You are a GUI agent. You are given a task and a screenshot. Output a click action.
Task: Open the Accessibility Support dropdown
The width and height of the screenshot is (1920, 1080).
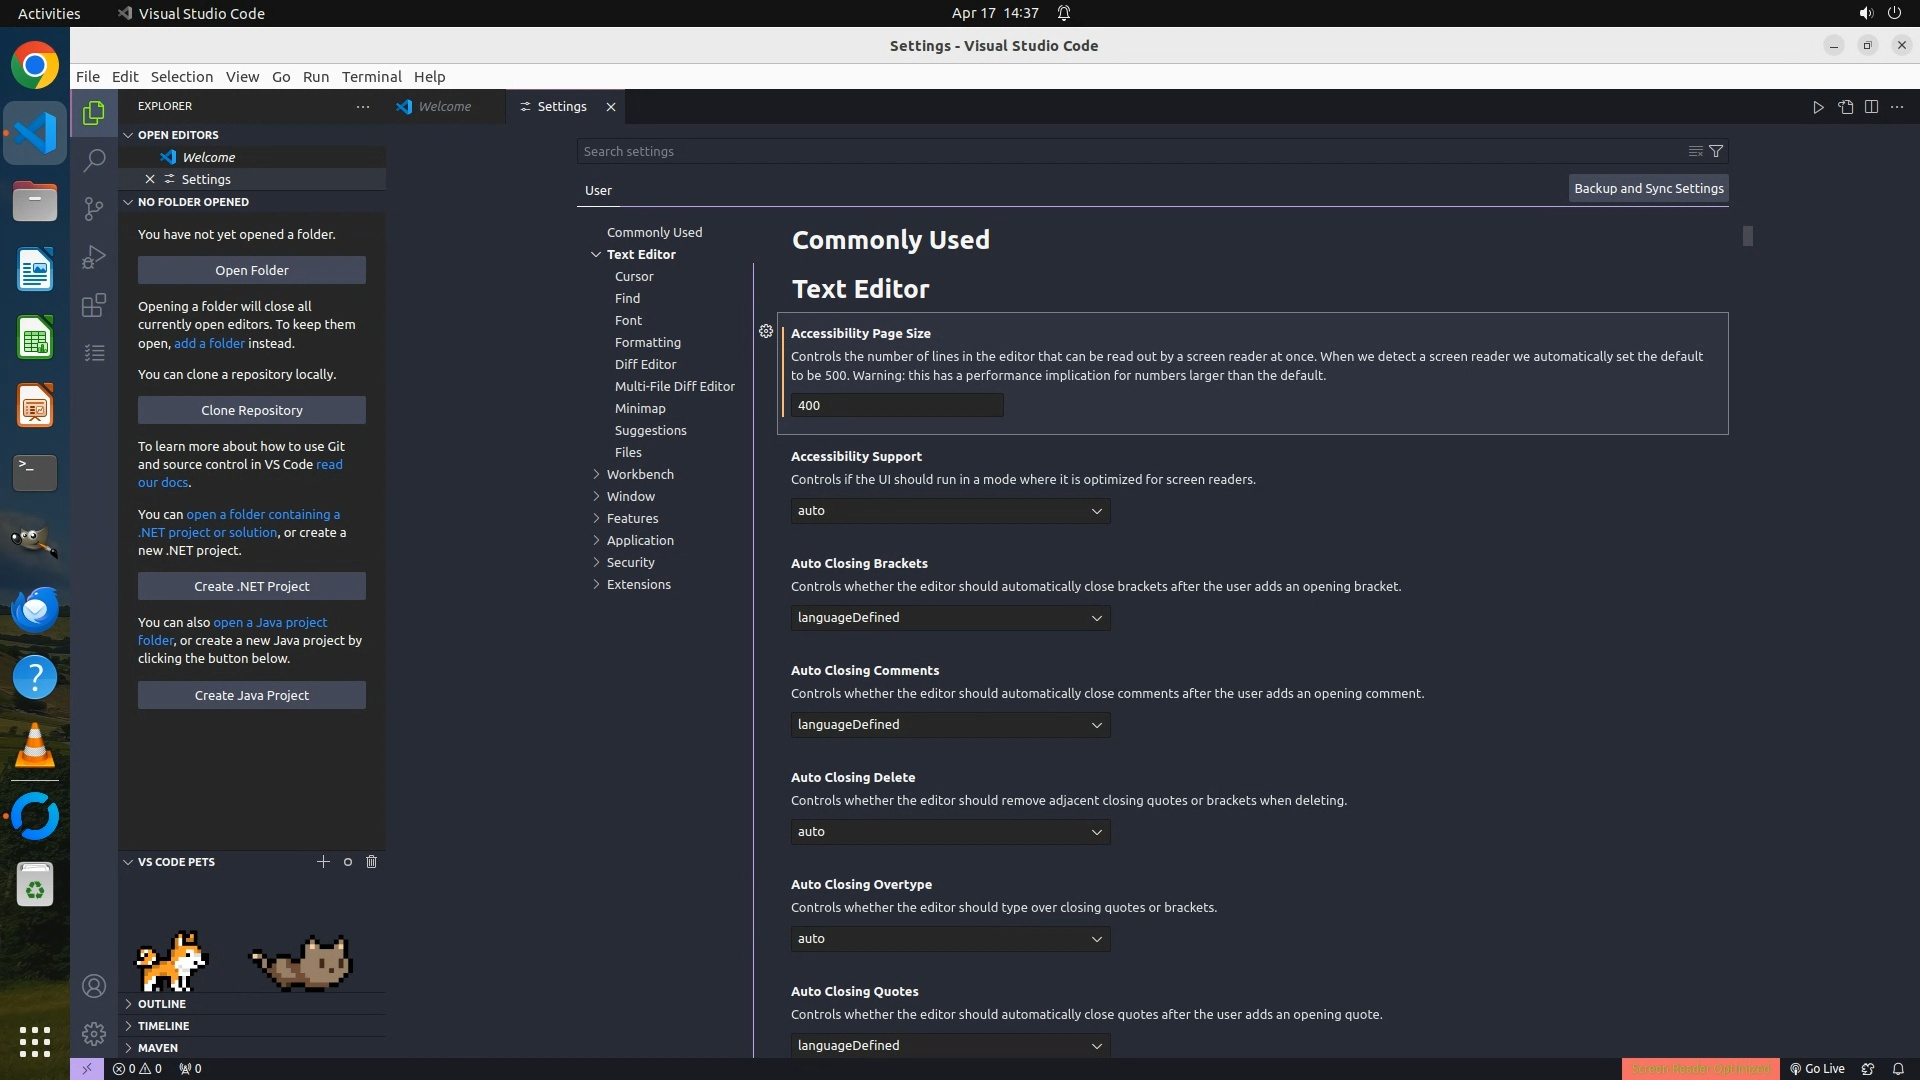pyautogui.click(x=950, y=511)
